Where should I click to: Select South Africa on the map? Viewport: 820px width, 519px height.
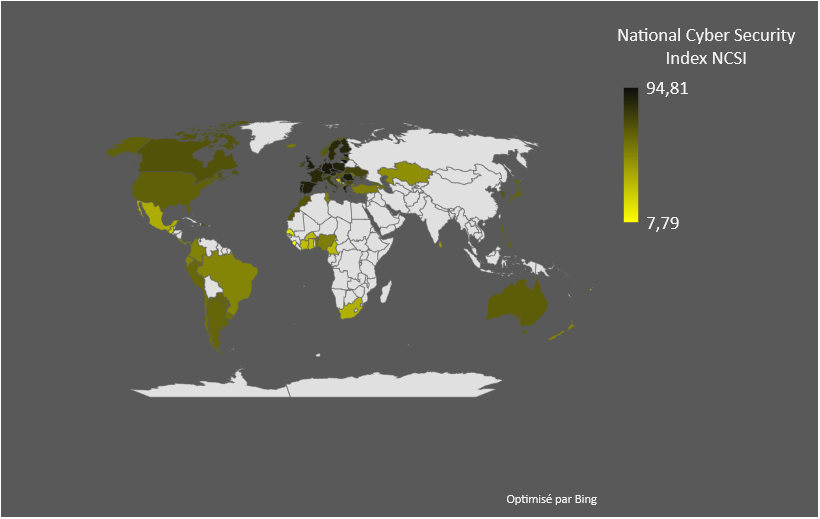coord(351,309)
